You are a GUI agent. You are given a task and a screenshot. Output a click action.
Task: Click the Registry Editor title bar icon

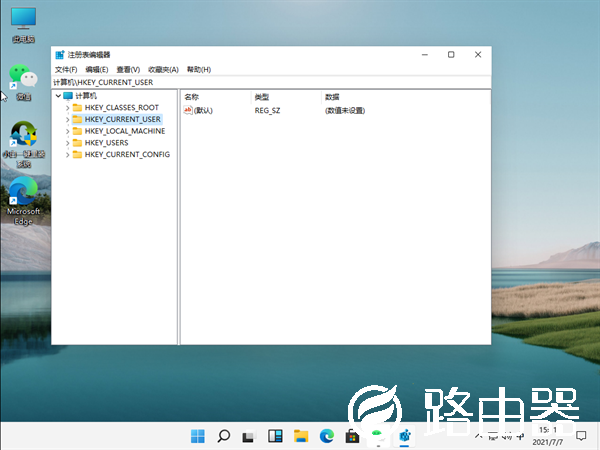[x=60, y=55]
